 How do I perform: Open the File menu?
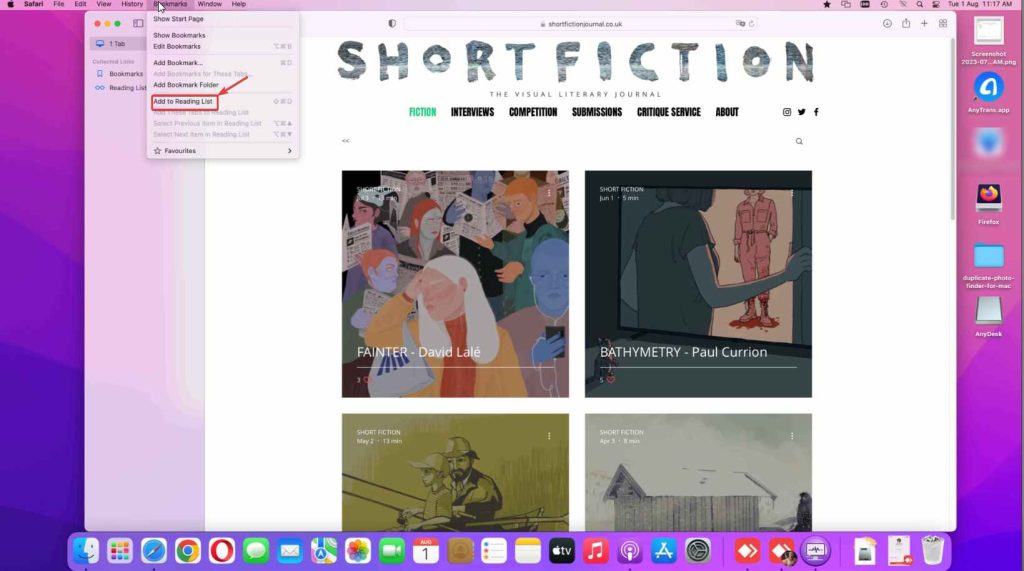[x=59, y=4]
